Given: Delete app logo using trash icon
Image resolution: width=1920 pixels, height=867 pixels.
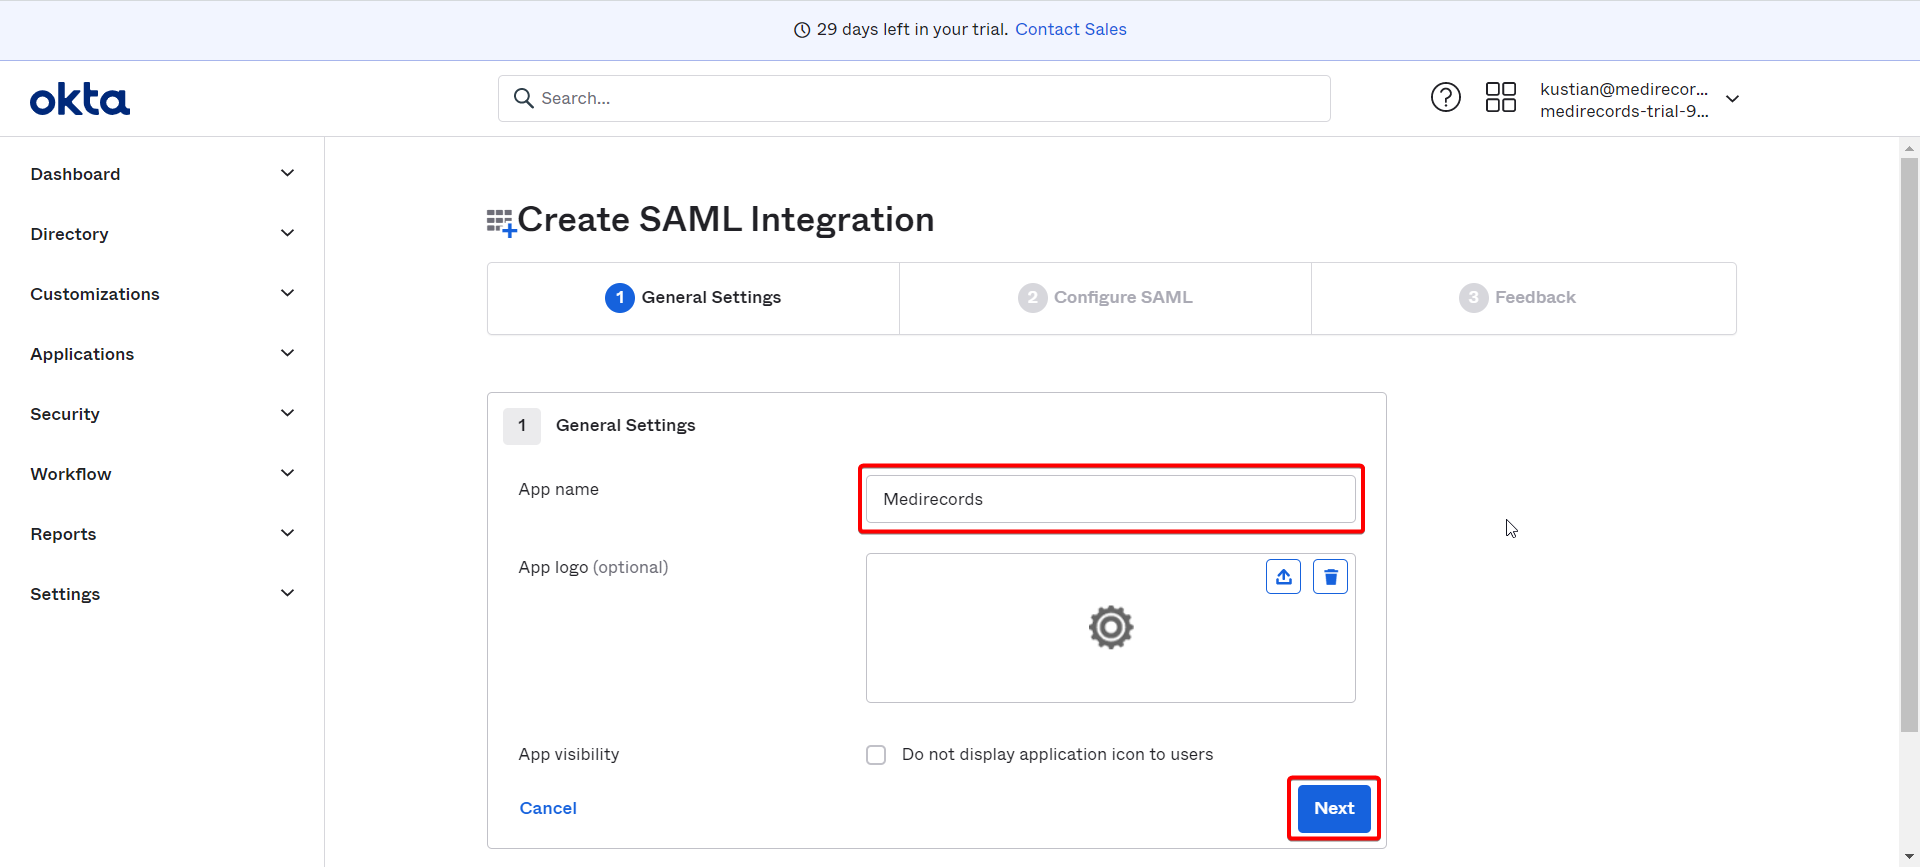Looking at the screenshot, I should point(1331,577).
